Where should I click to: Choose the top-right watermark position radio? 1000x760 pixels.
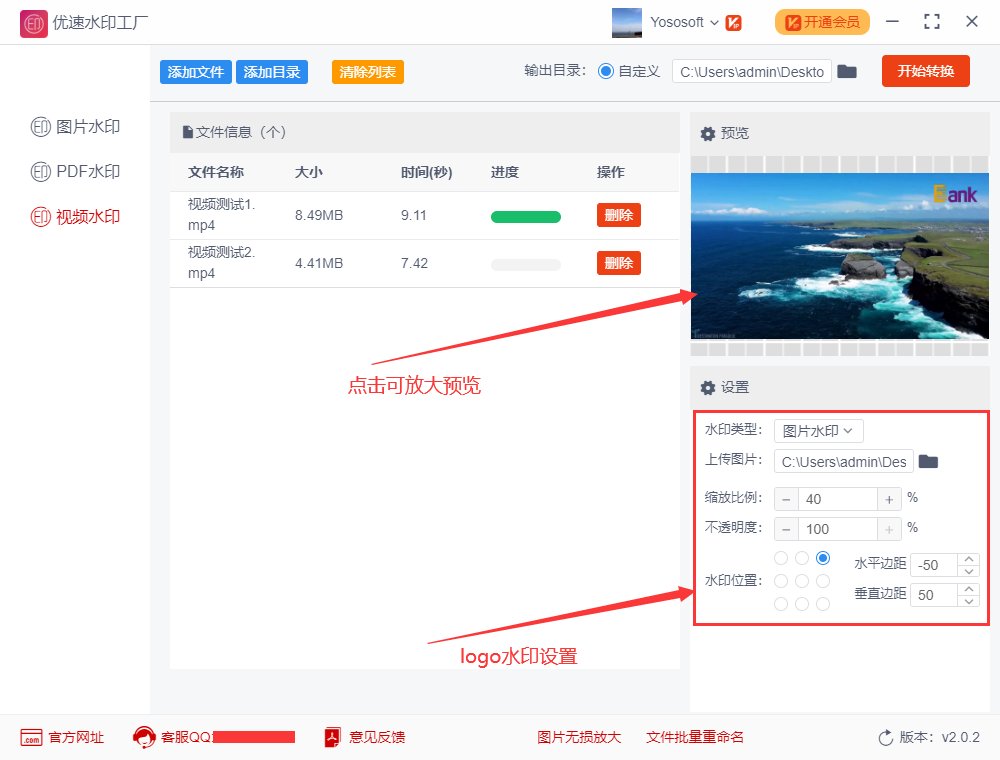tap(823, 557)
